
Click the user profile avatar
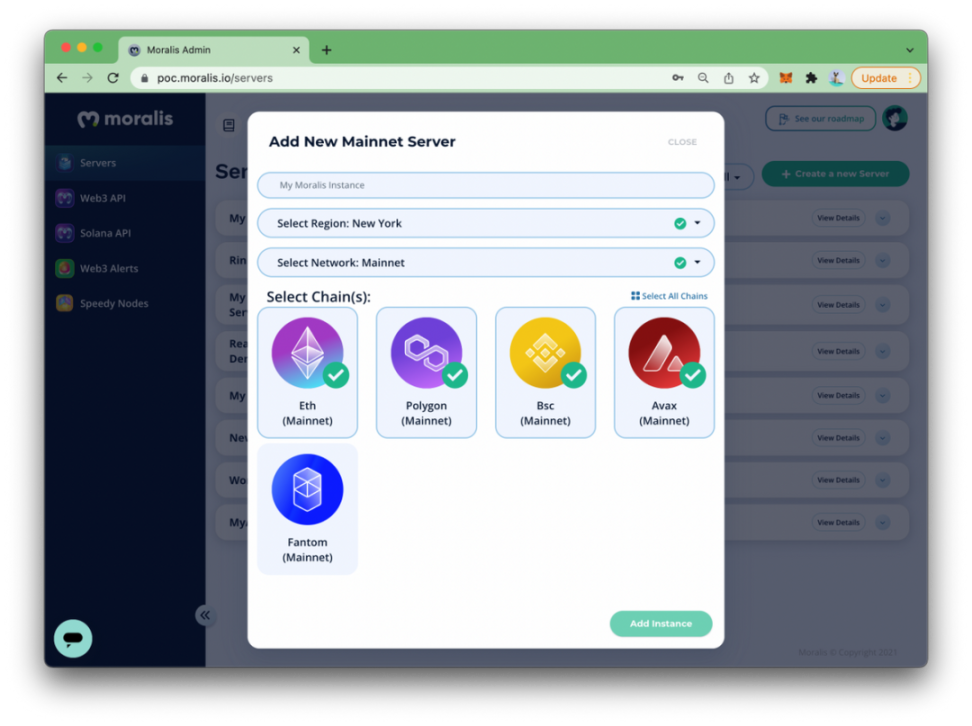coord(894,118)
